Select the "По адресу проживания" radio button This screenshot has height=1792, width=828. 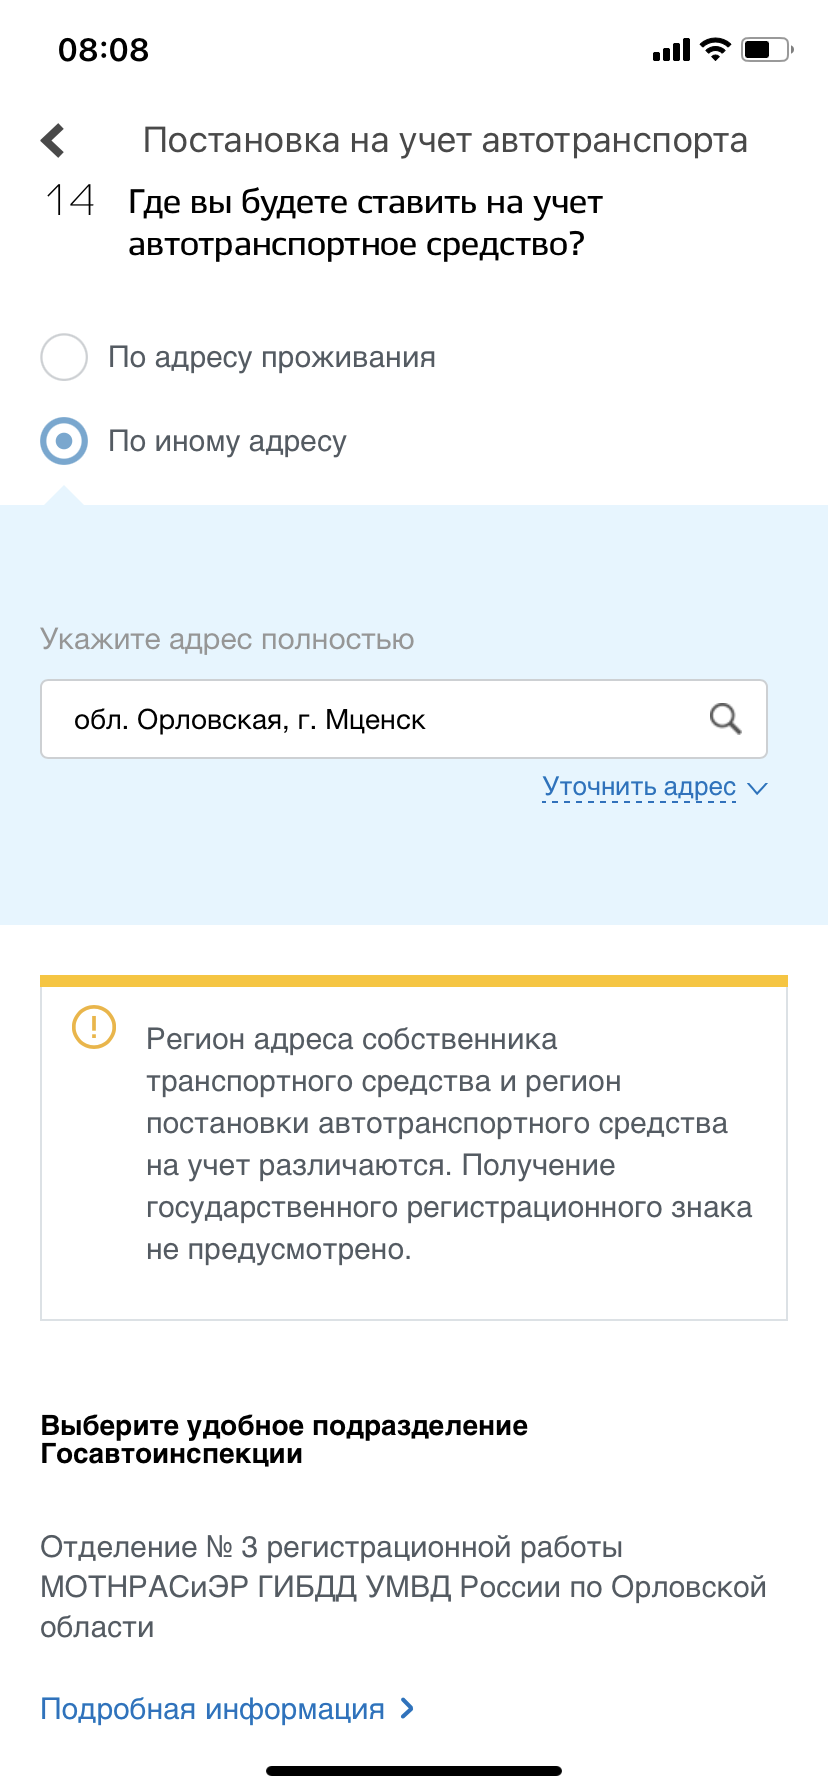pos(64,357)
